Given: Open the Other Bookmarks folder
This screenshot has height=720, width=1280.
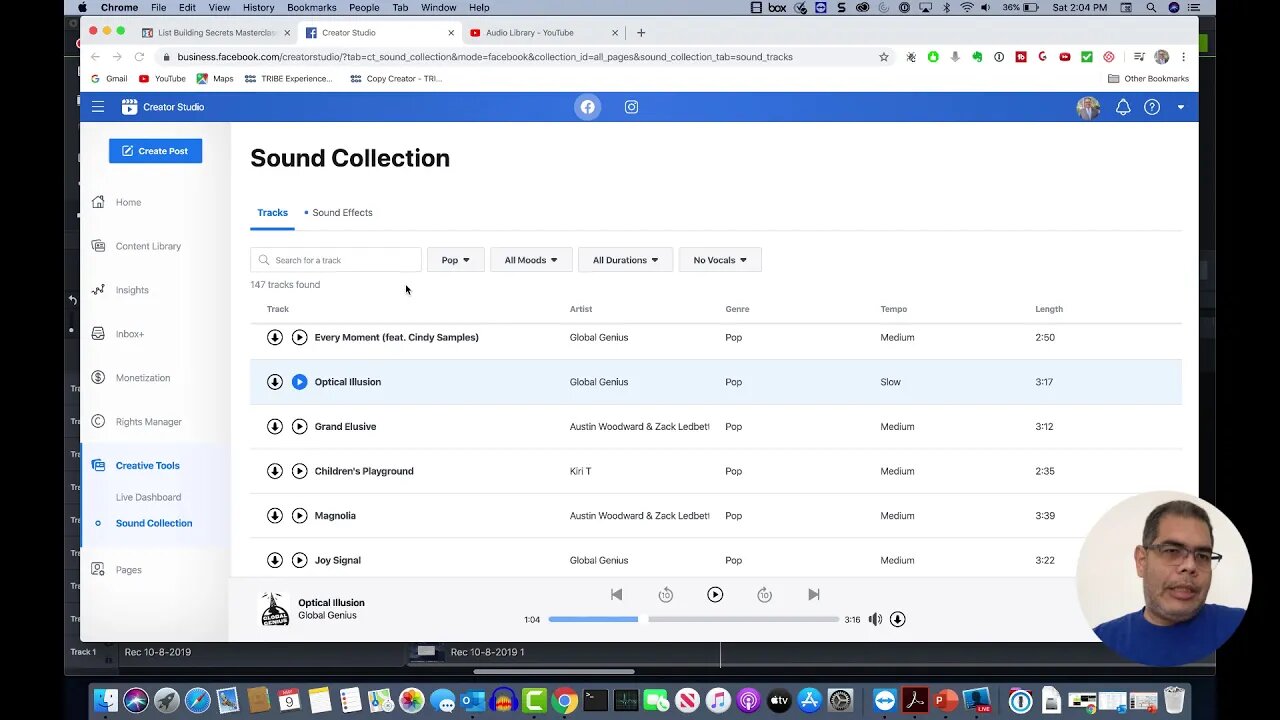Looking at the screenshot, I should pos(1148,78).
